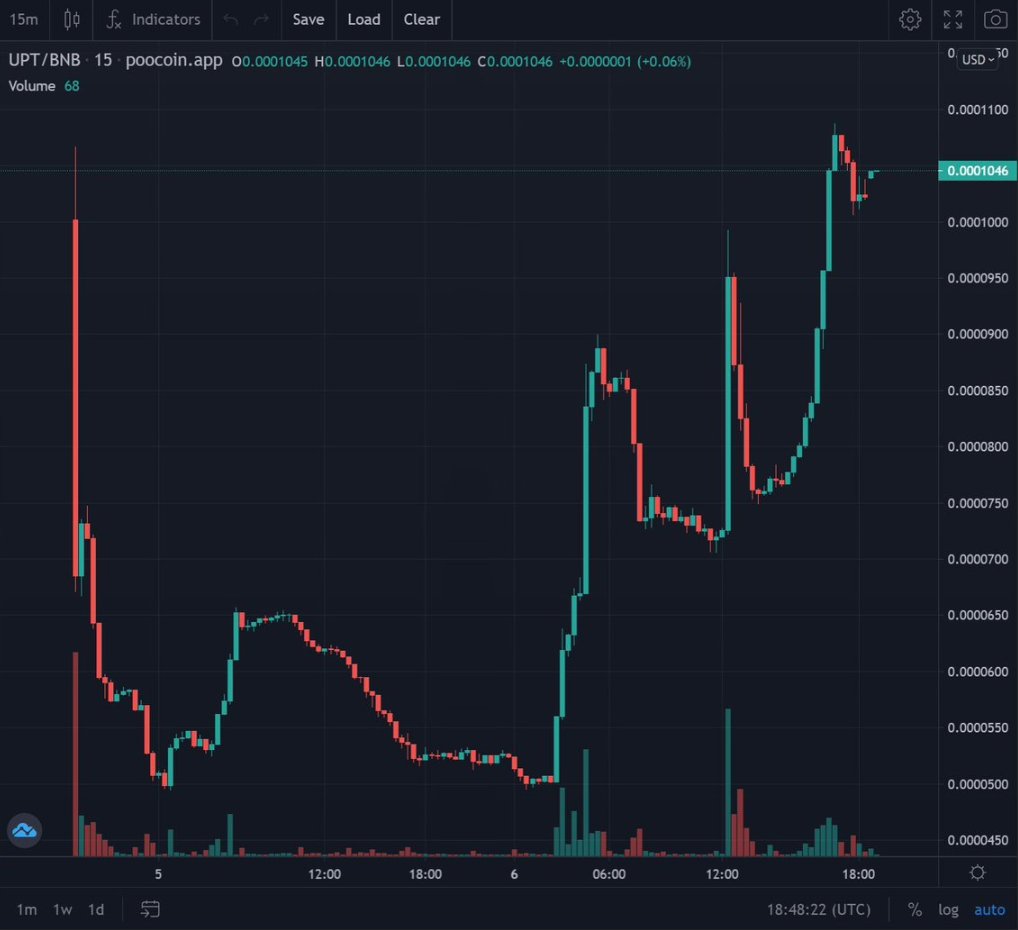The height and width of the screenshot is (930, 1018).
Task: Clear the chart drawings
Action: pyautogui.click(x=422, y=19)
